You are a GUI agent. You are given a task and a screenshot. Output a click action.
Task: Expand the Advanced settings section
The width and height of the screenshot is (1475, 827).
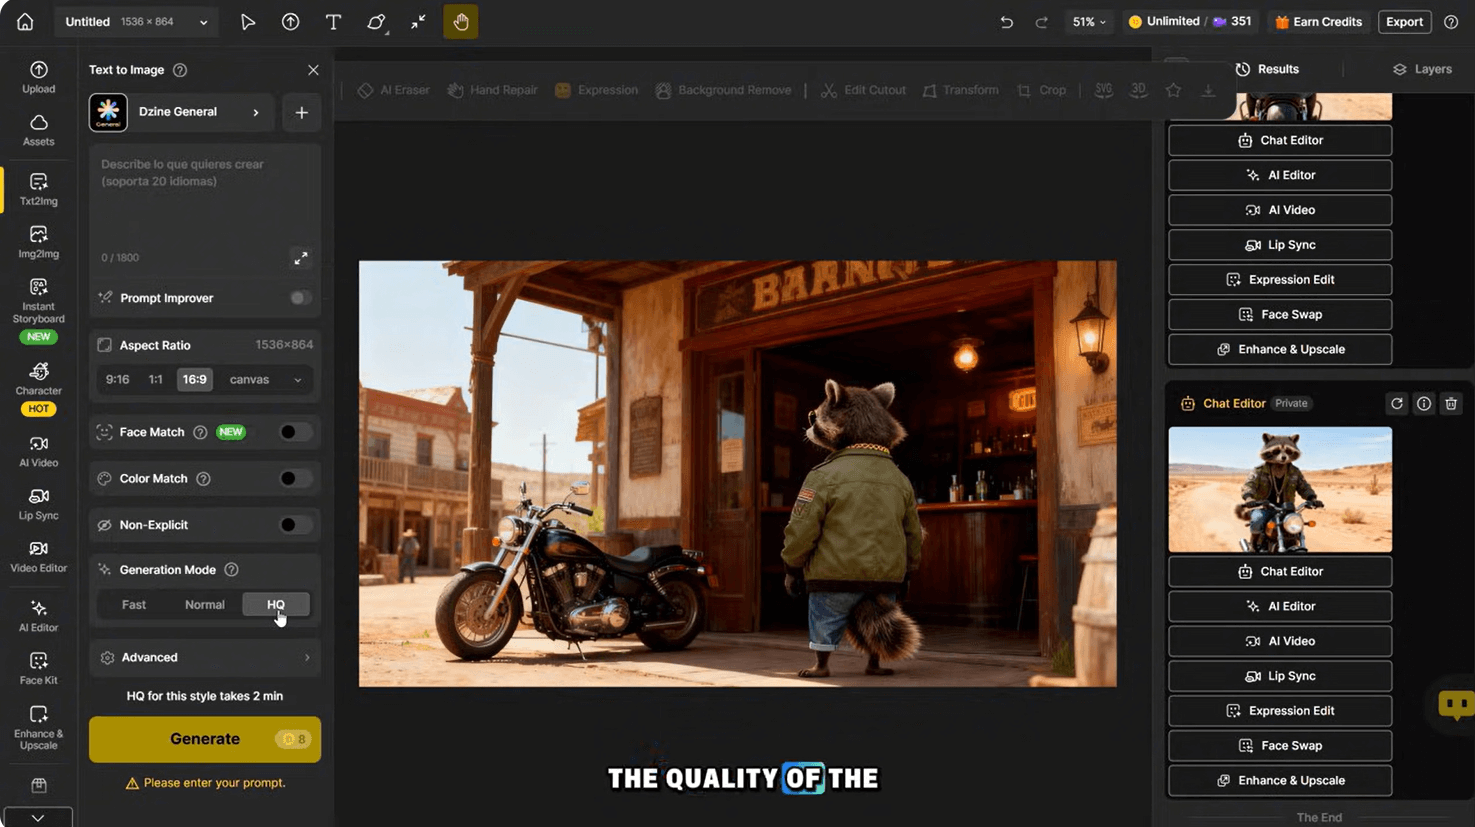point(205,658)
